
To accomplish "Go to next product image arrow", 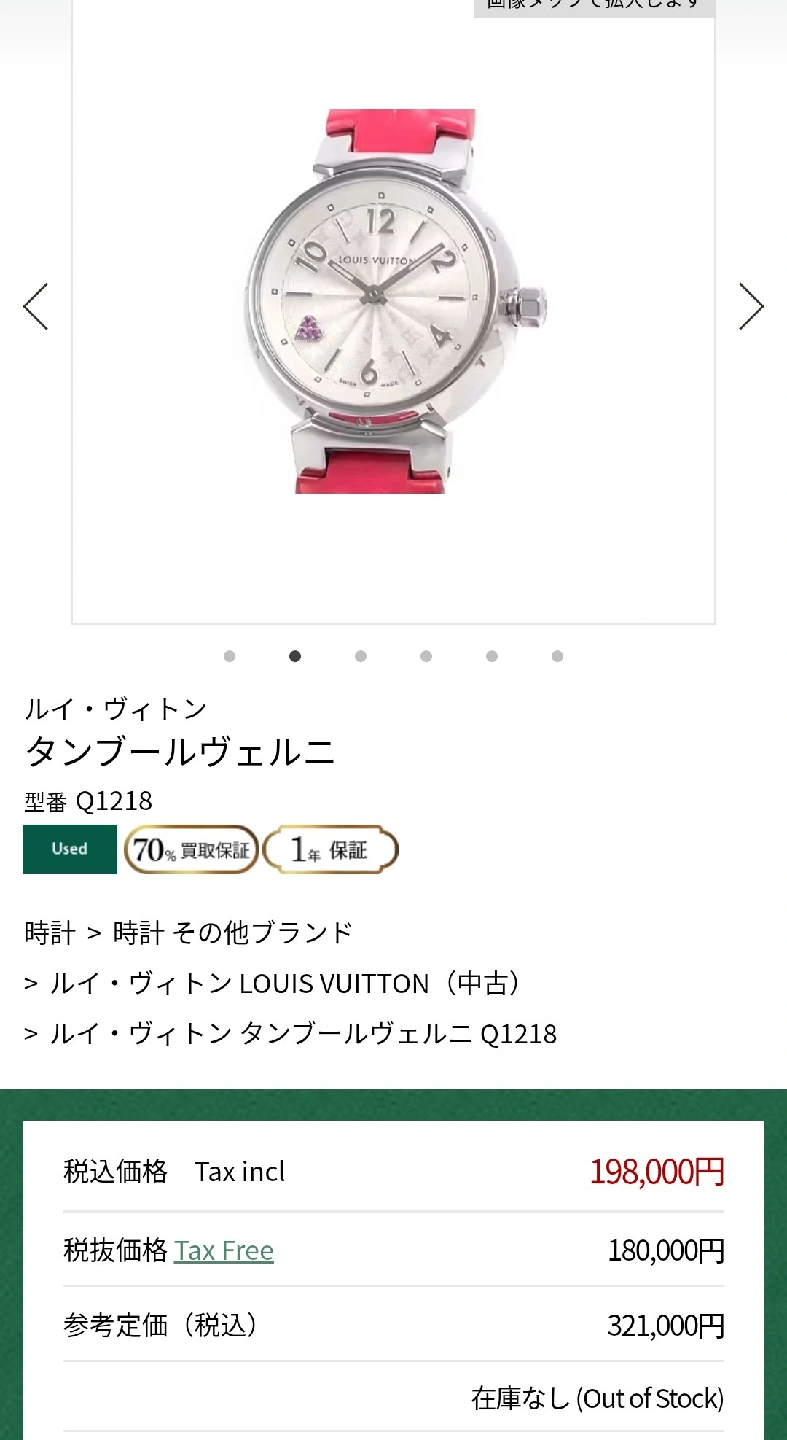I will pos(751,306).
